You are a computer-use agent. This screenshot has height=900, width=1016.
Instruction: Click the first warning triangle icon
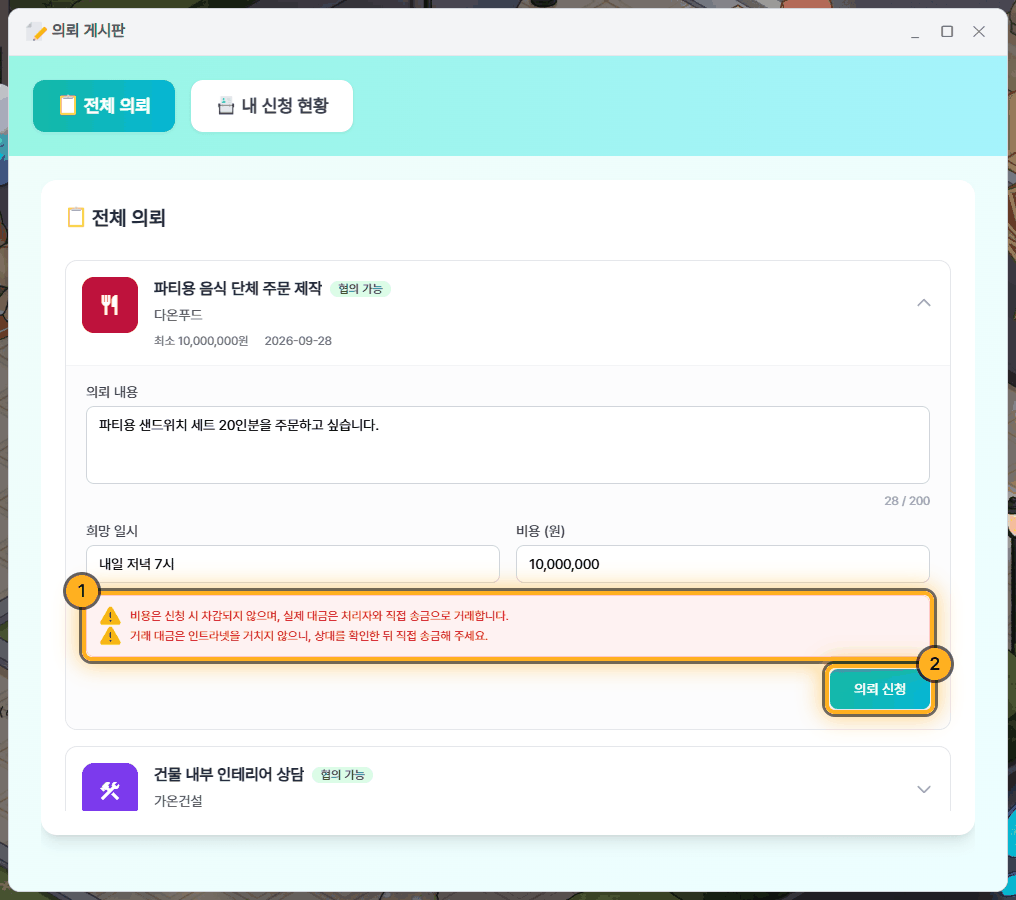pos(110,616)
